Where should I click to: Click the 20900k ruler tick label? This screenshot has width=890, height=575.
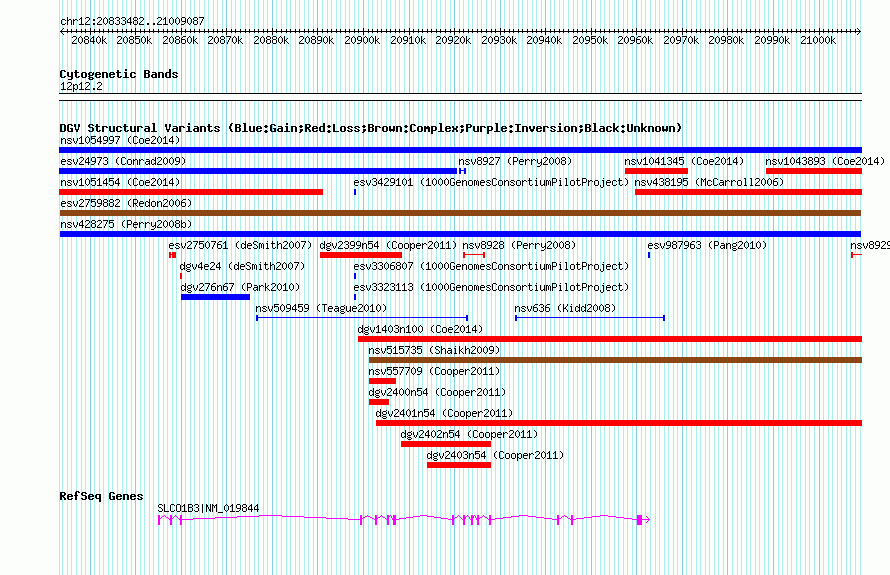point(362,41)
